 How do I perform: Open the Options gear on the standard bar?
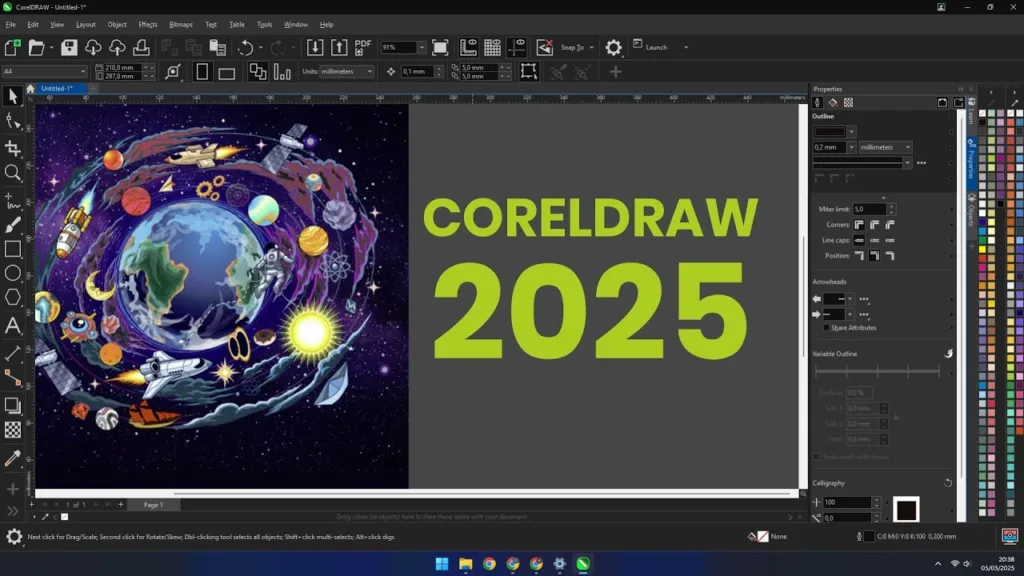click(x=613, y=46)
